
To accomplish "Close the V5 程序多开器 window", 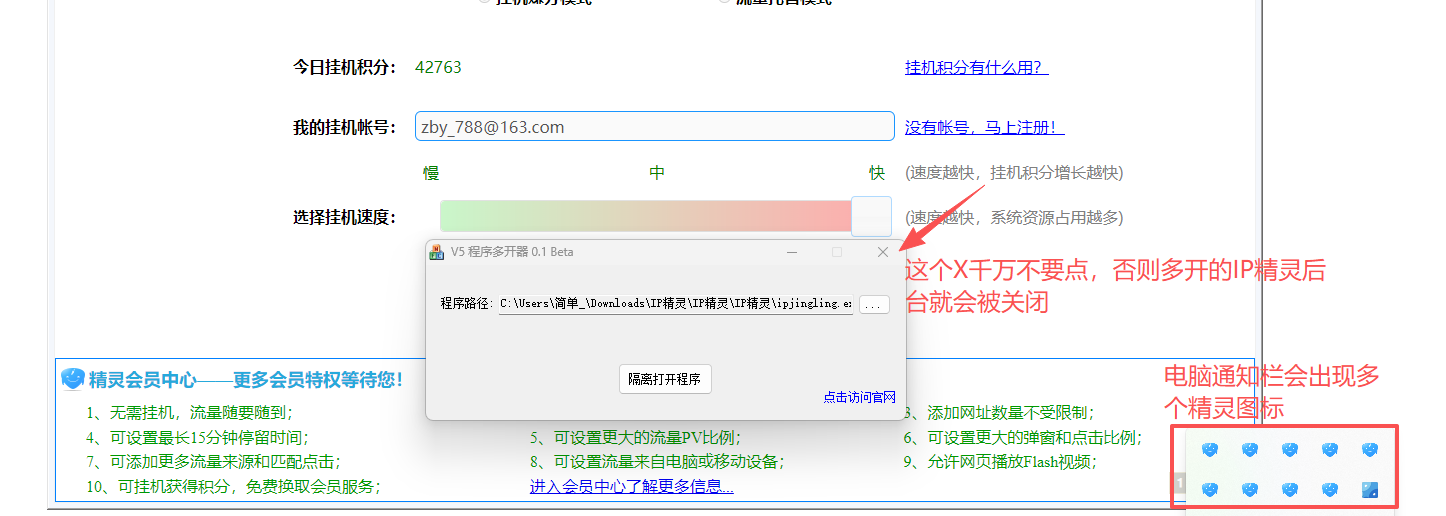I will click(883, 252).
